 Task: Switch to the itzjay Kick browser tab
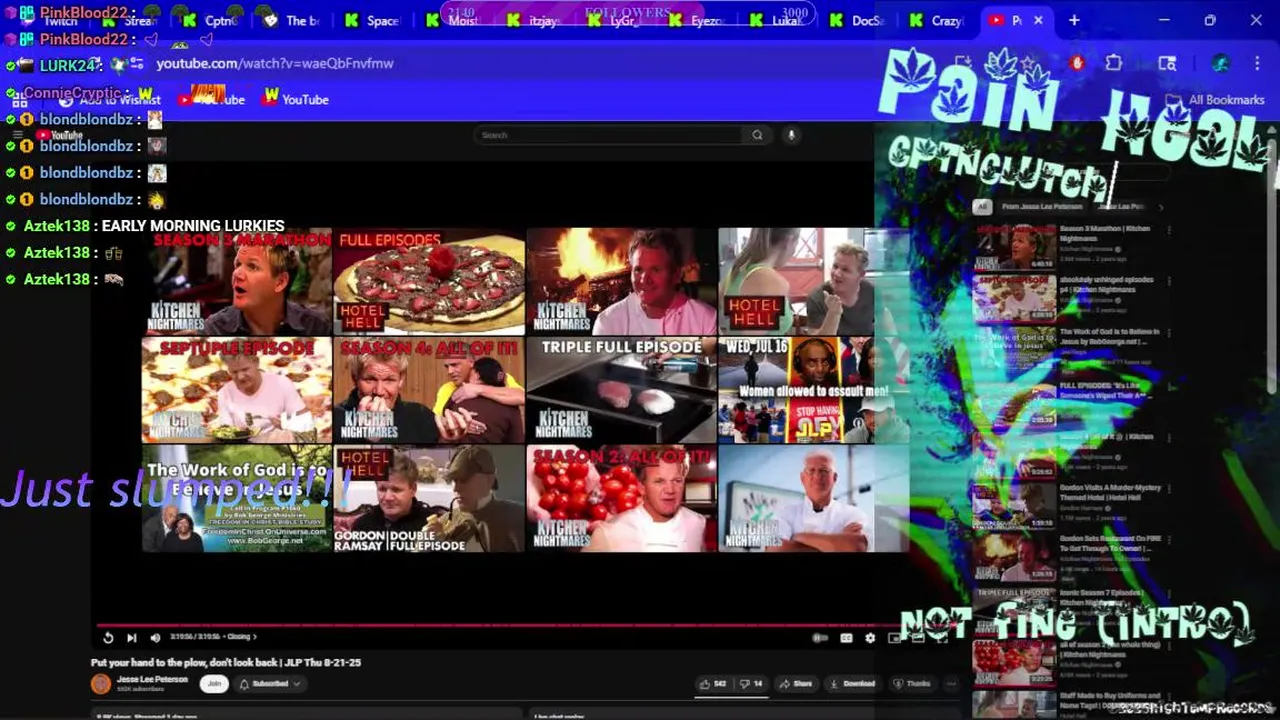click(533, 20)
